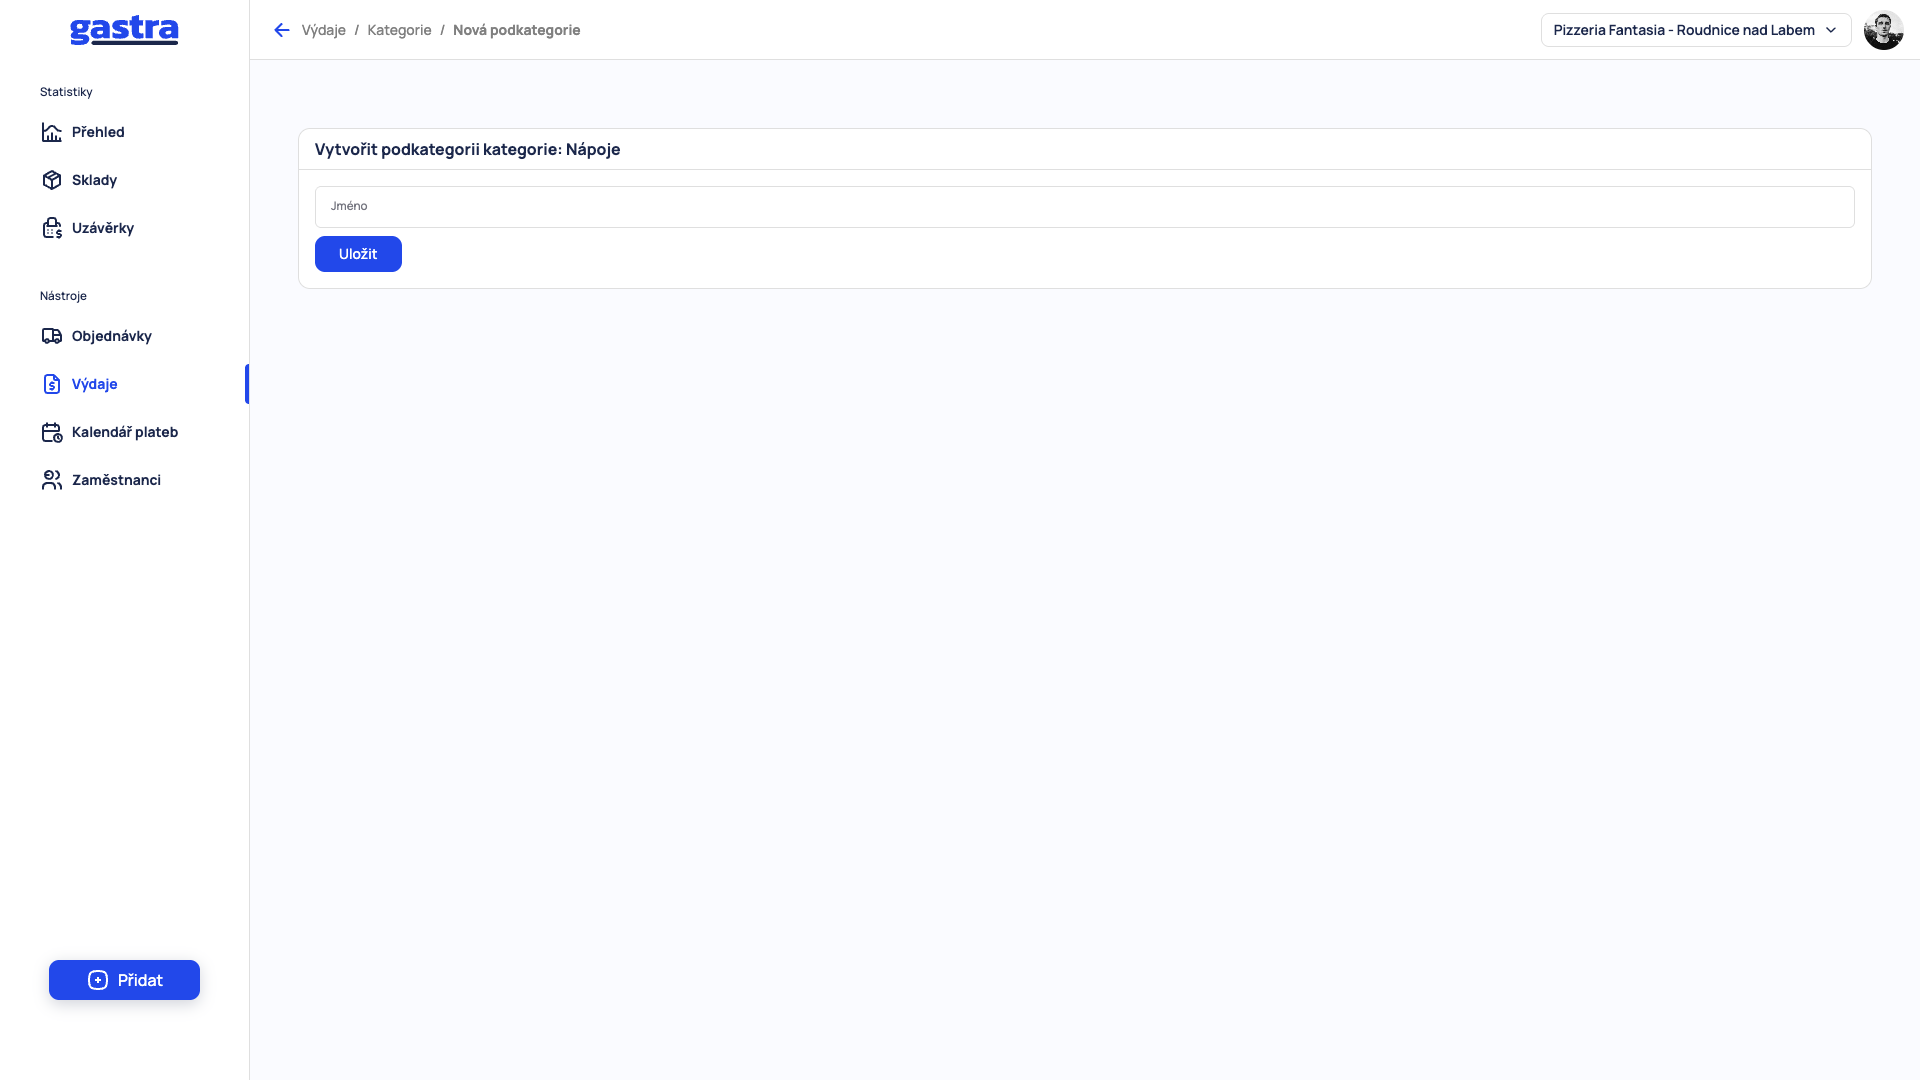Click the Výdaje document icon

pos(52,384)
